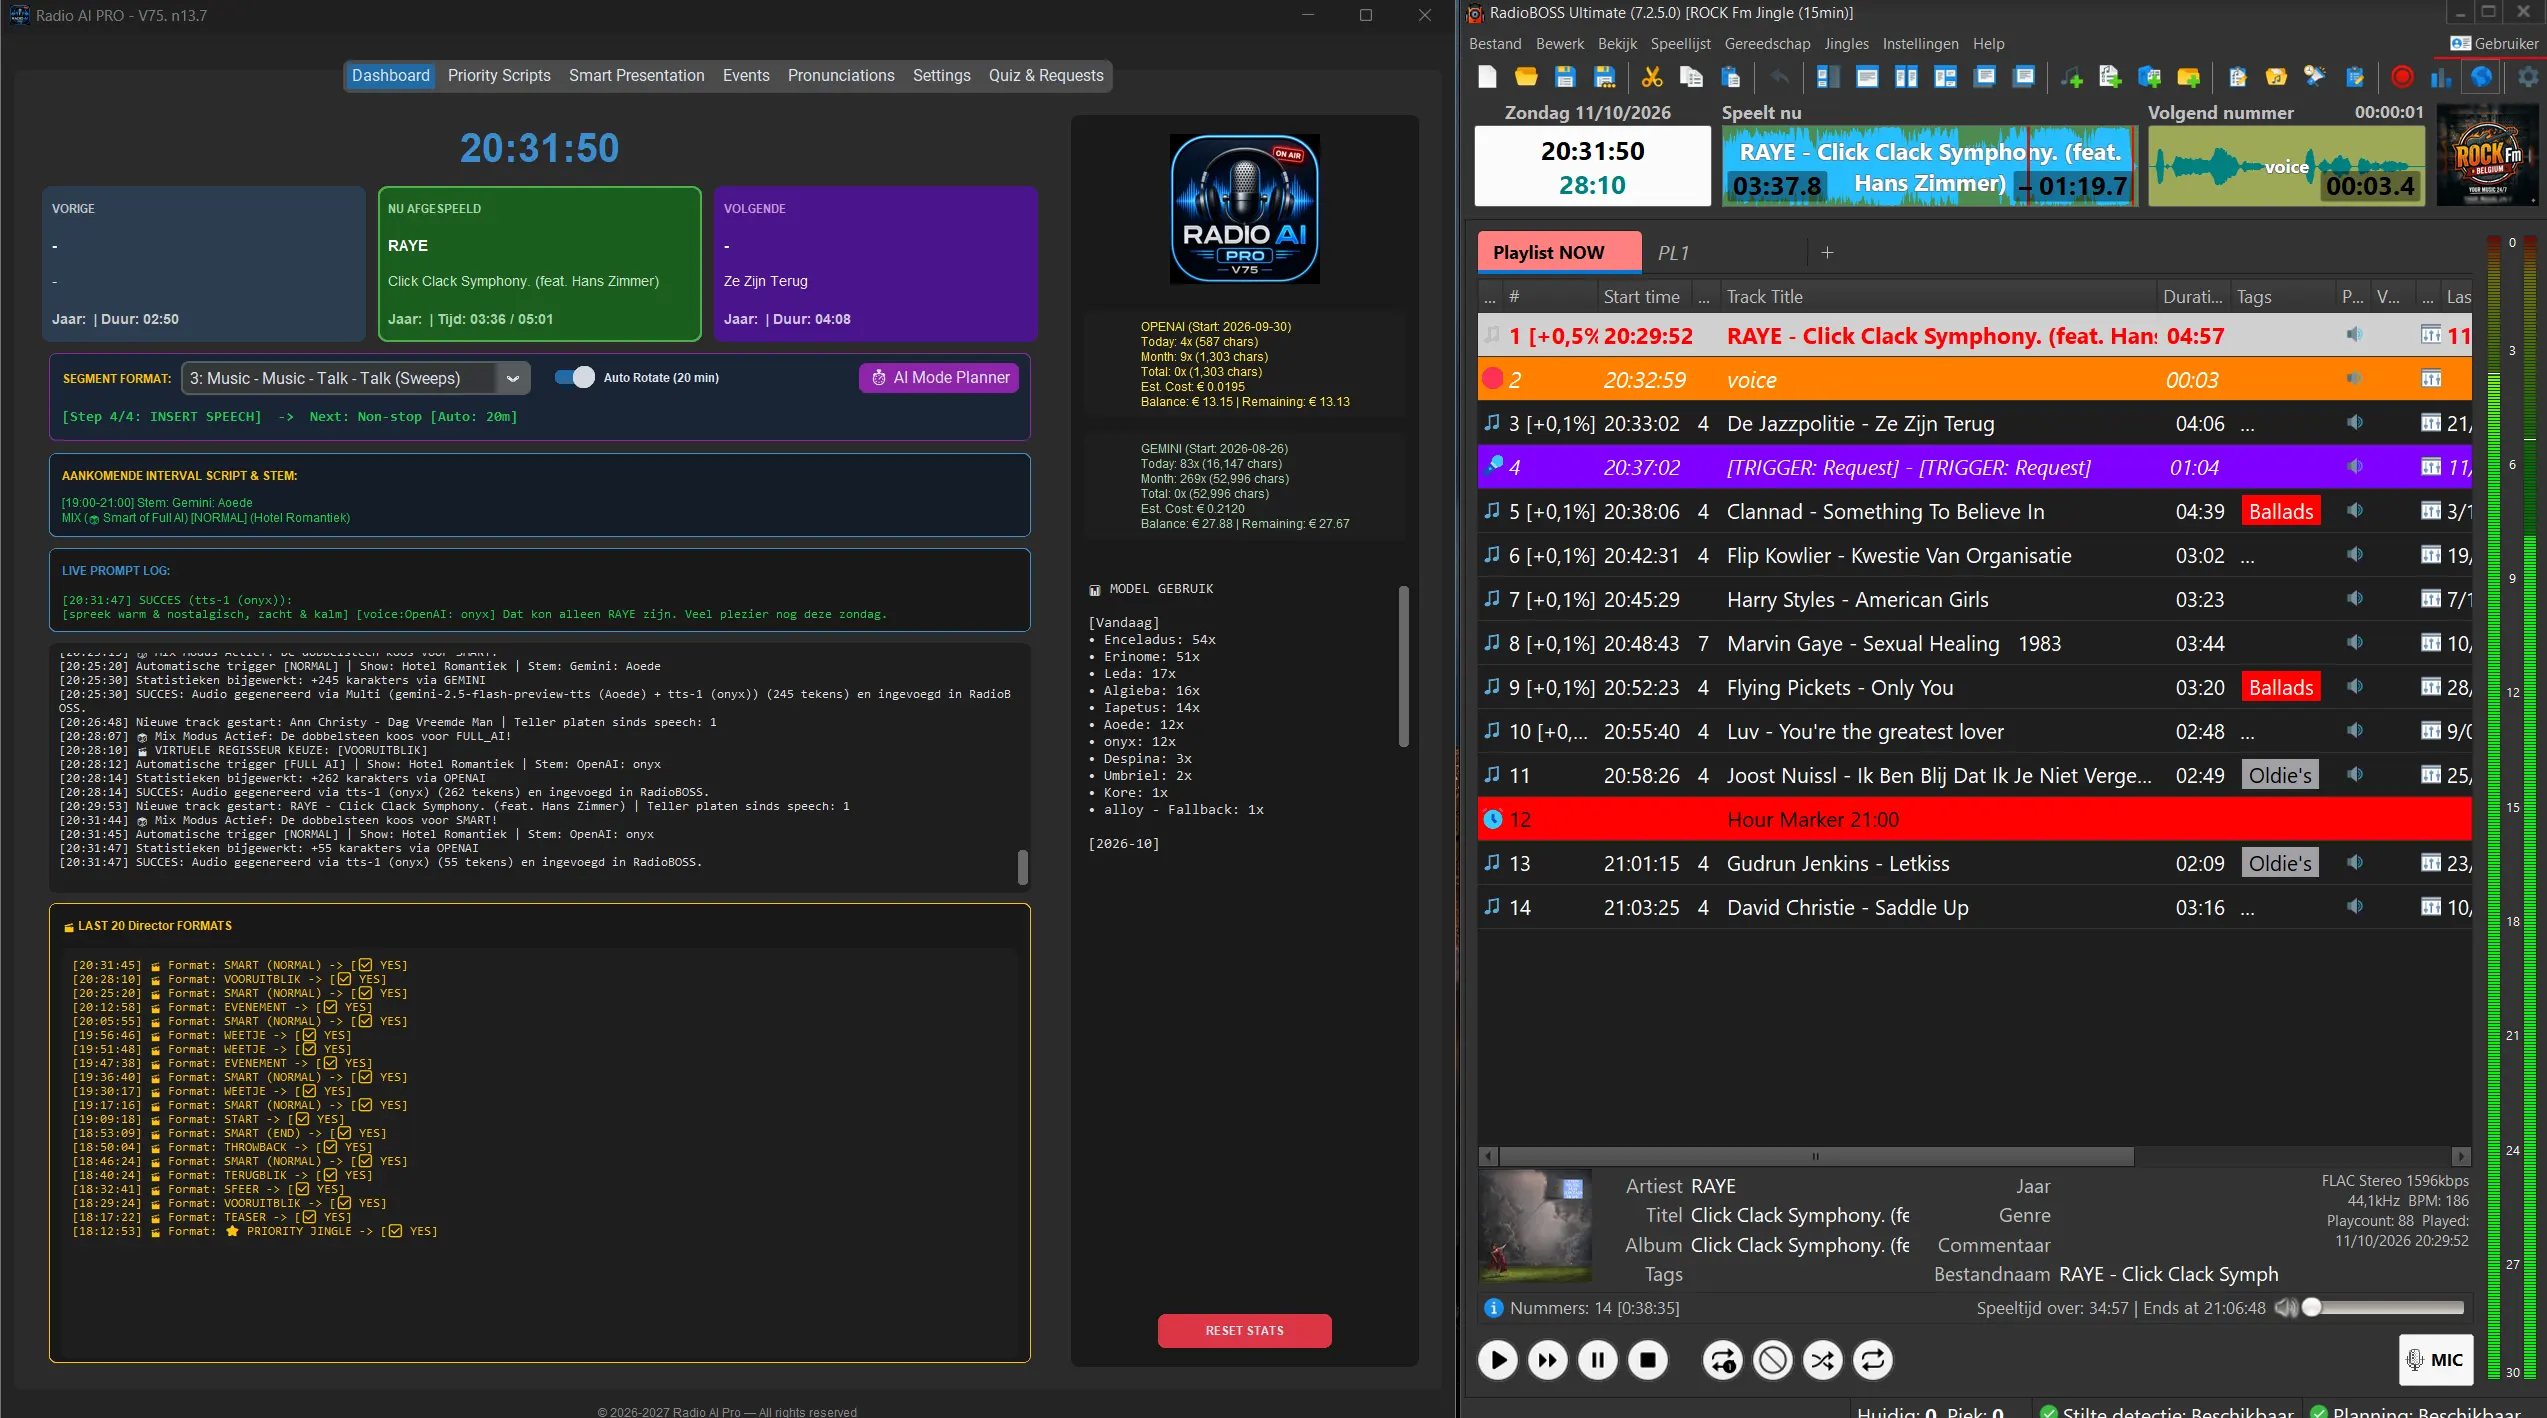Image resolution: width=2547 pixels, height=1418 pixels.
Task: Click speaker icon on Harry Styles row
Action: (2355, 599)
